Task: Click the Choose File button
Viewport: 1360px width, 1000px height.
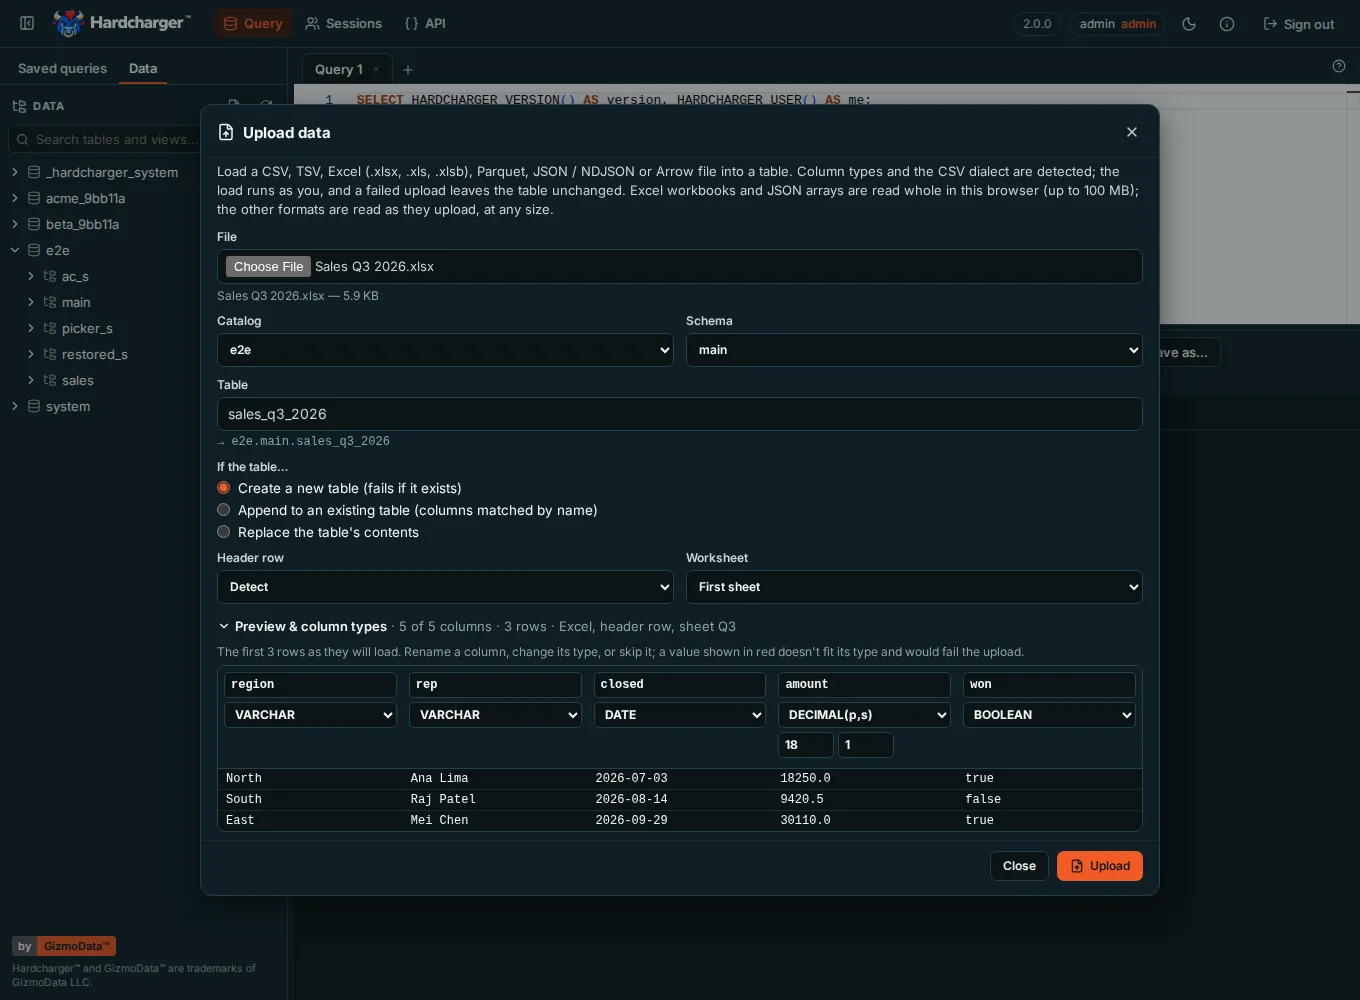Action: click(268, 267)
